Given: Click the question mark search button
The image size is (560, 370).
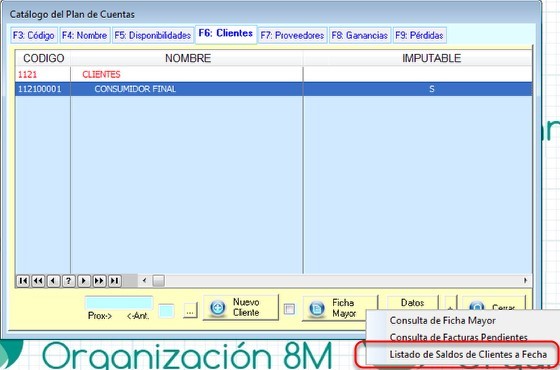Looking at the screenshot, I should tap(69, 281).
